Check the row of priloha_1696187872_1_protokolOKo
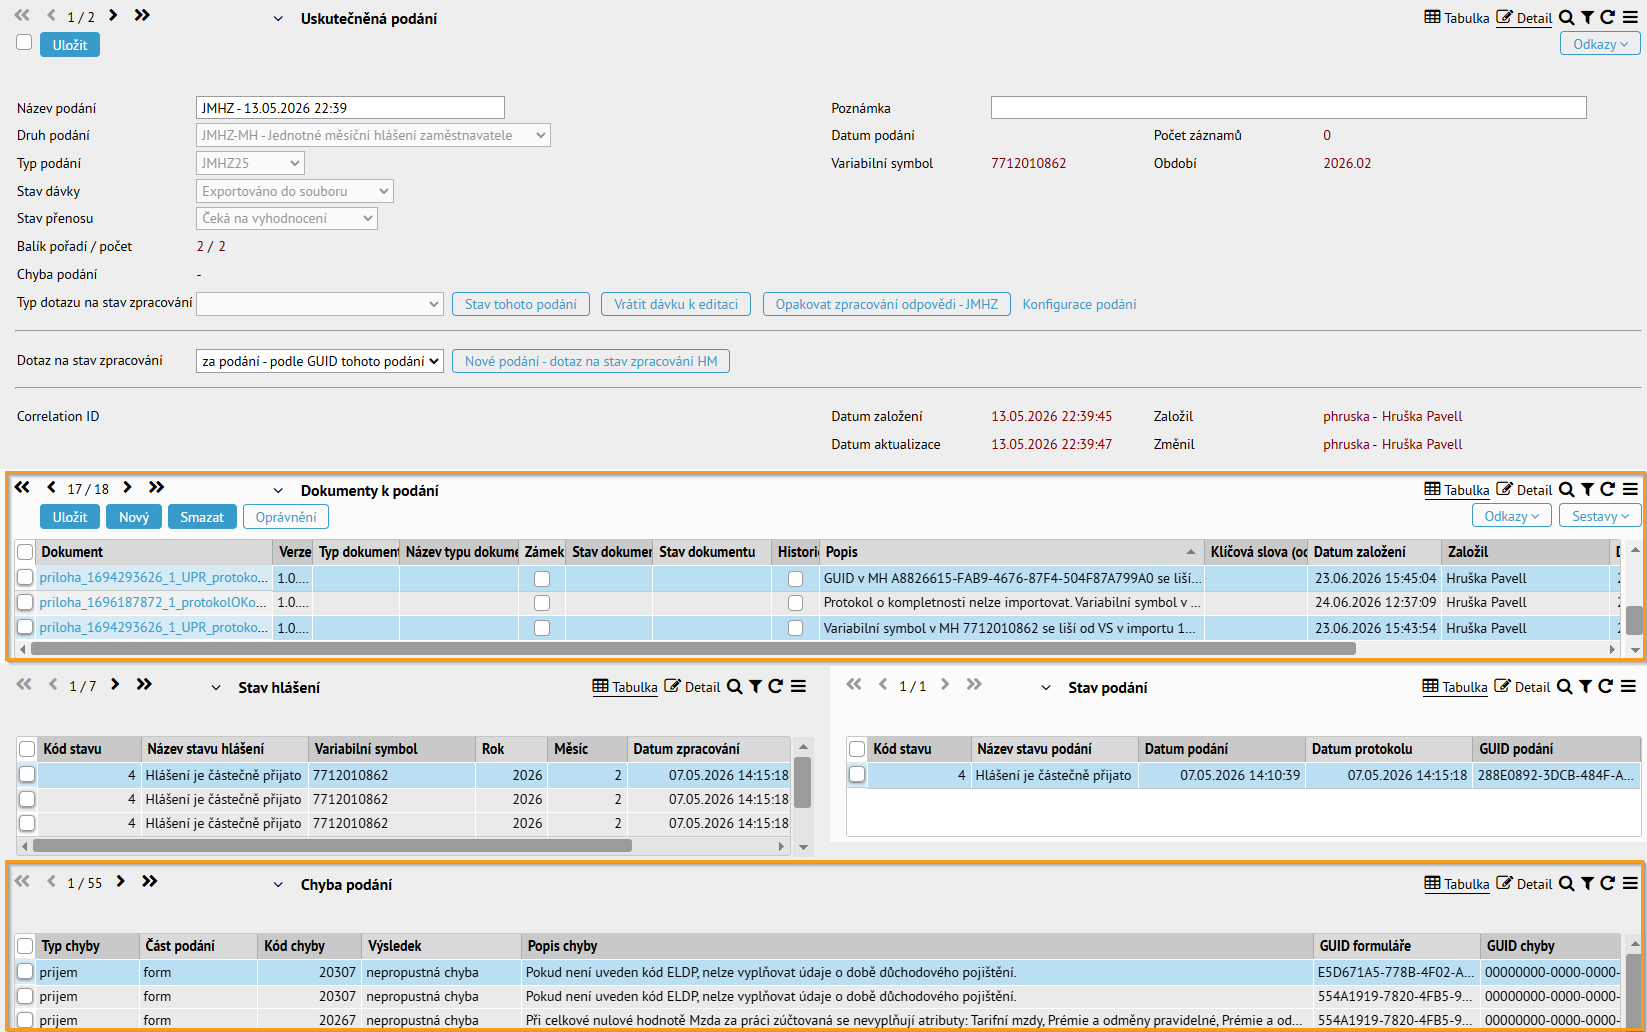The image size is (1647, 1032). point(25,602)
